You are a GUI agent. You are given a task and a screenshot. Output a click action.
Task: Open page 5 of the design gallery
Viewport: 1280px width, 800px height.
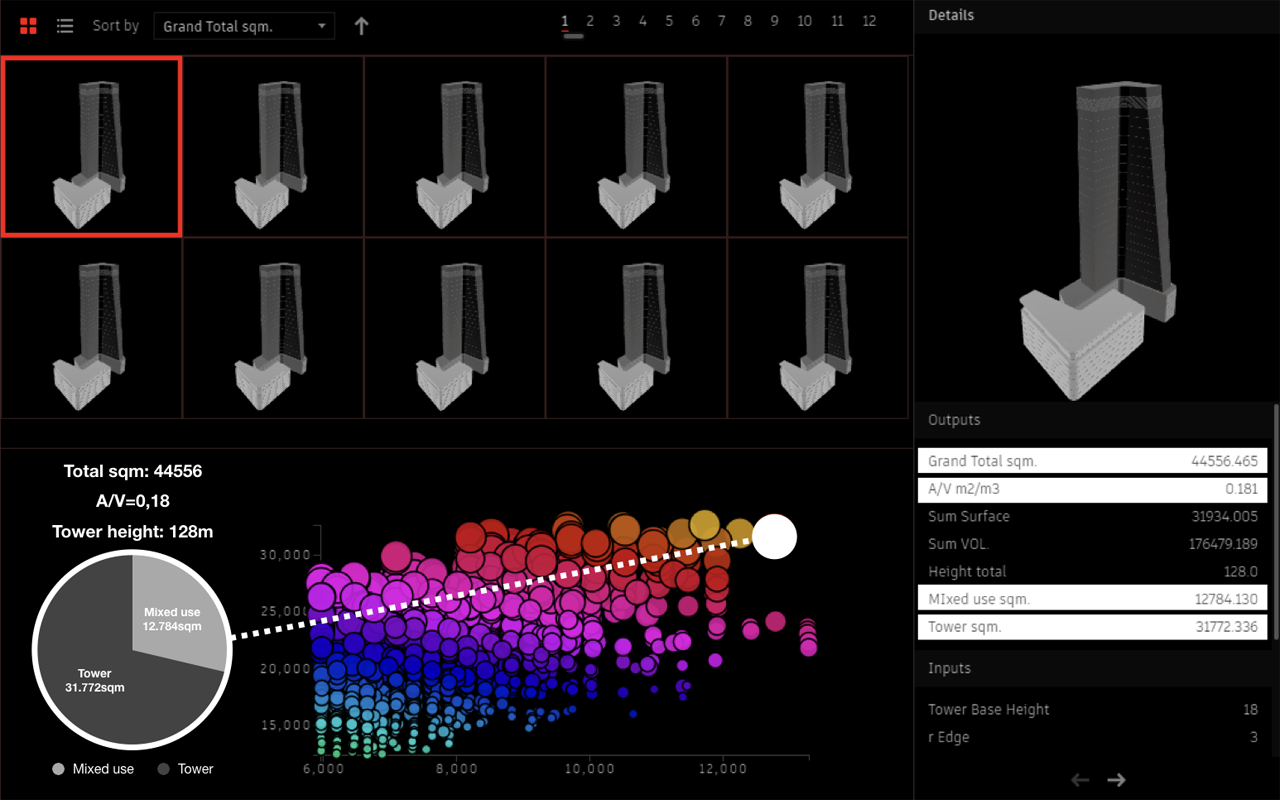pyautogui.click(x=669, y=21)
